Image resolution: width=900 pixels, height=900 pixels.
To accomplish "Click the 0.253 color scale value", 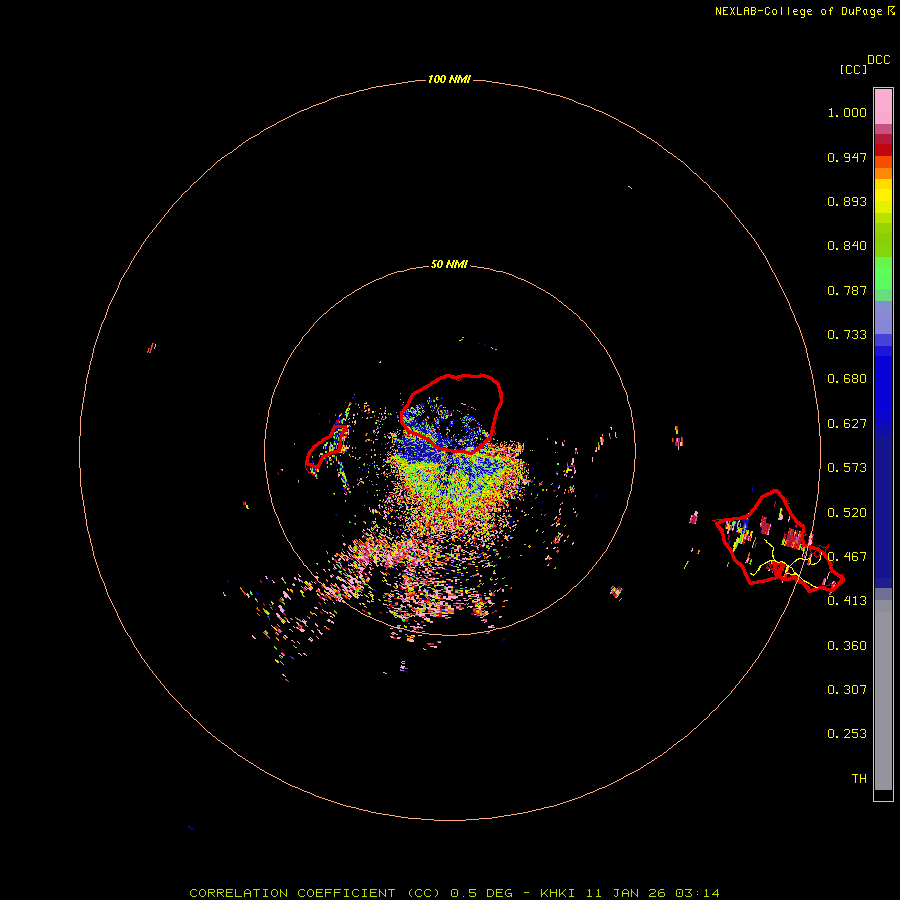I will coord(847,734).
